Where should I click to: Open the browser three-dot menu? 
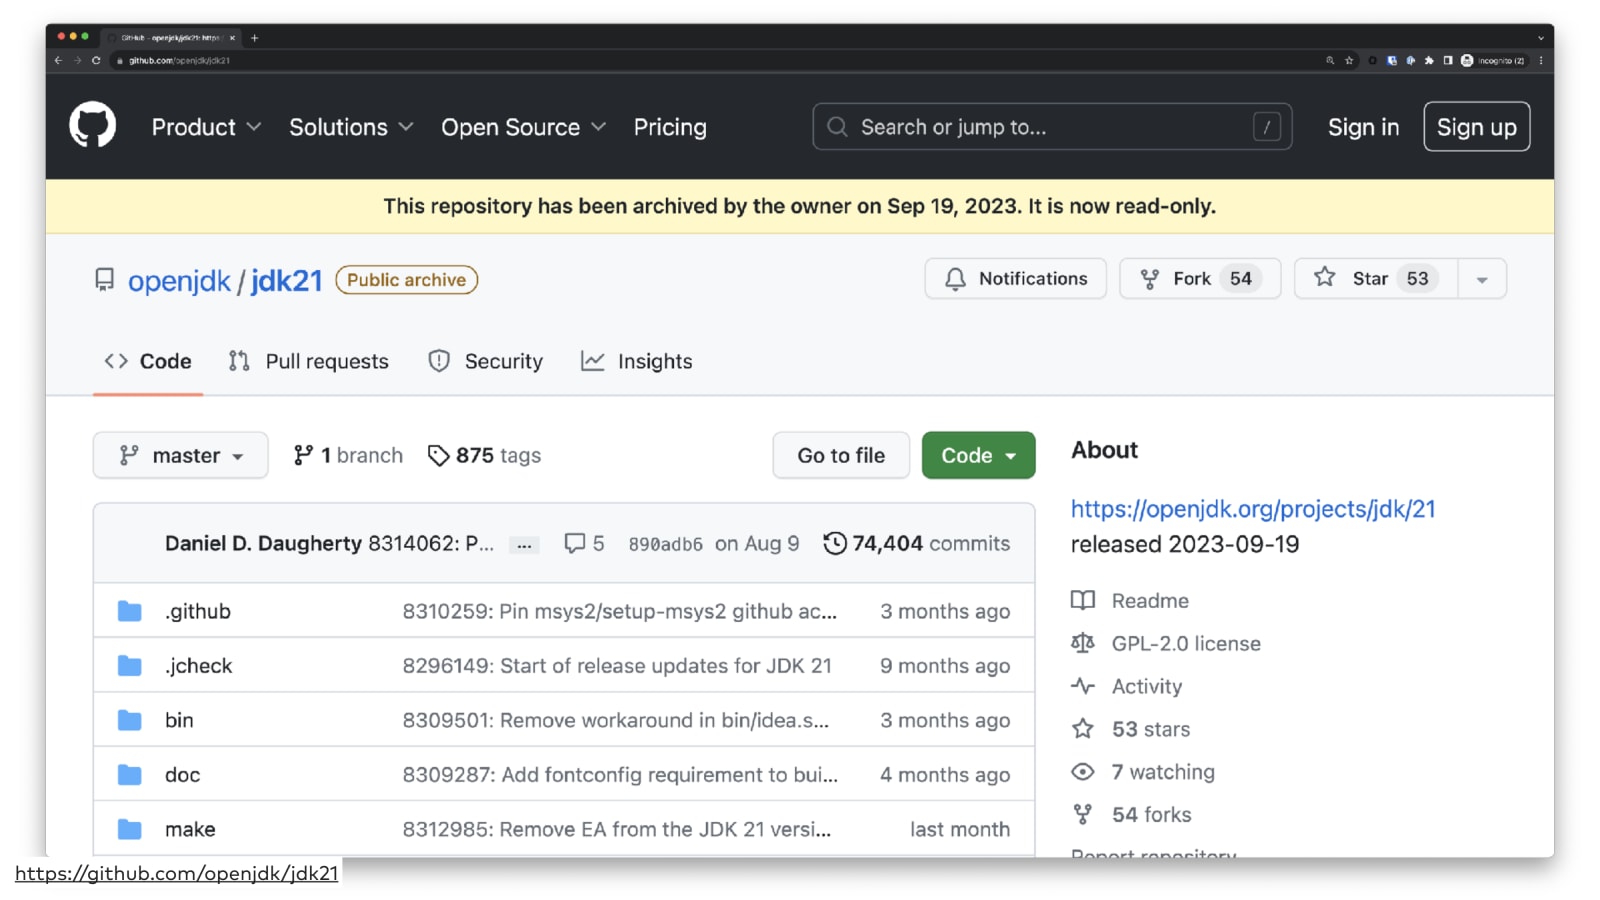[x=1541, y=61]
